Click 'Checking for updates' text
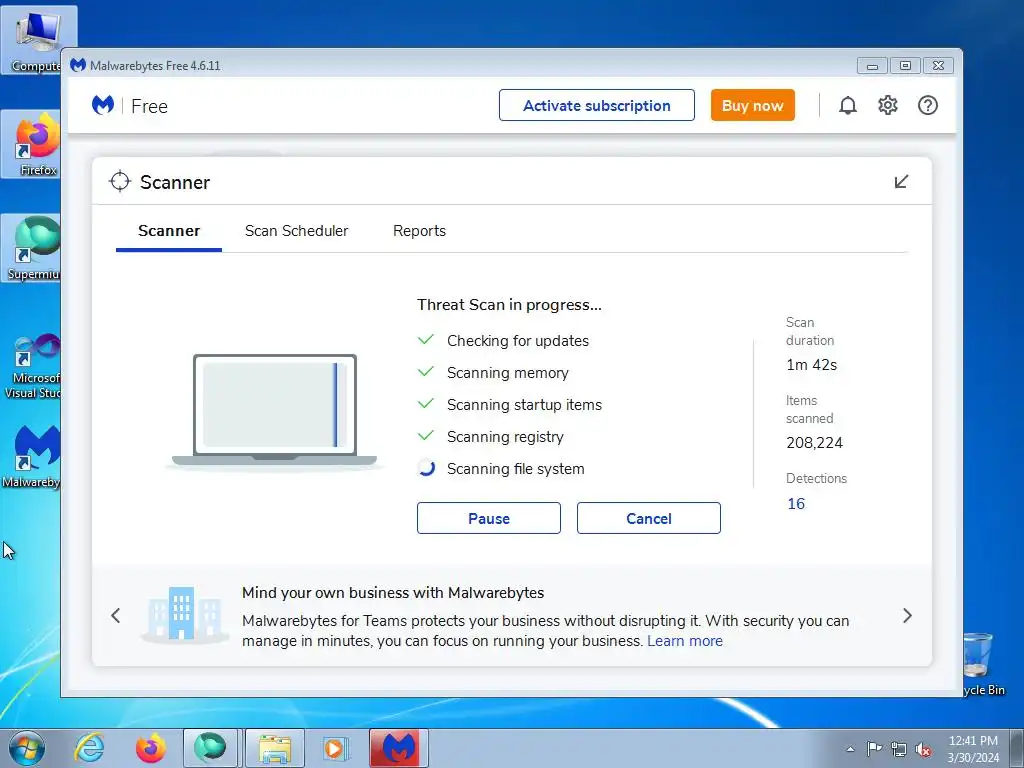This screenshot has height=768, width=1024. click(x=518, y=340)
